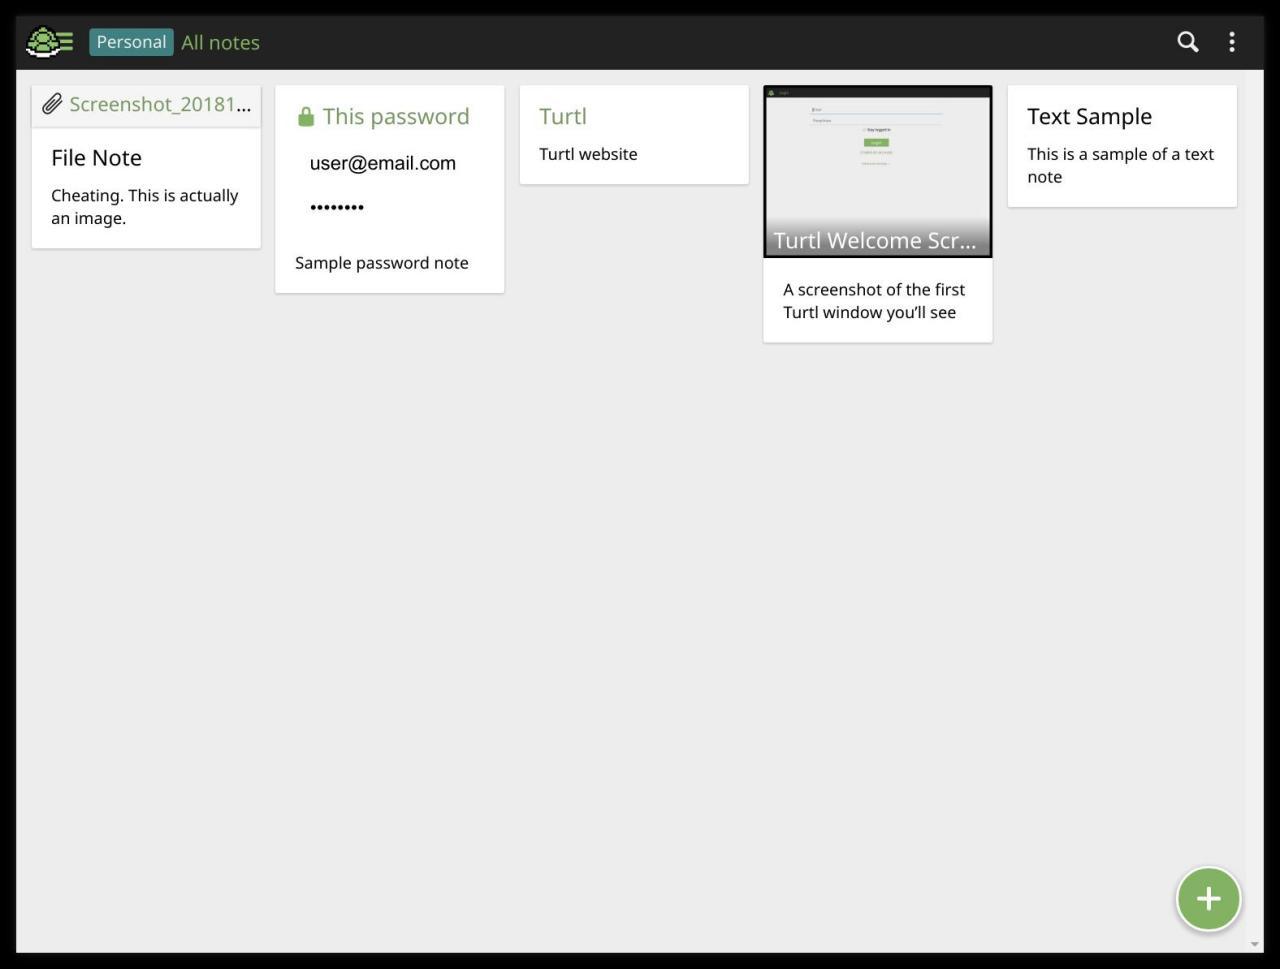Open the three-dot overflow menu

[1232, 42]
